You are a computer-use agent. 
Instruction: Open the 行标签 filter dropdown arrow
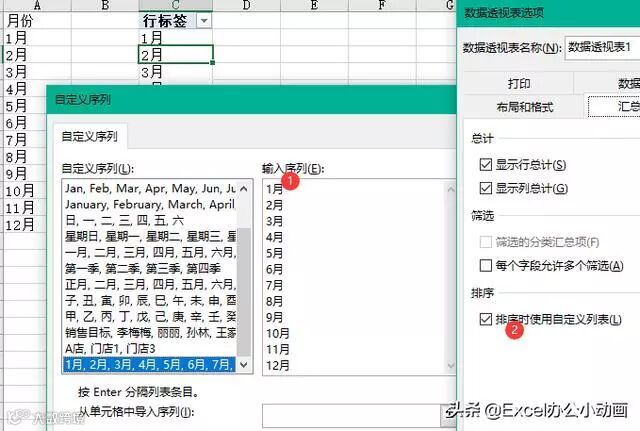(x=204, y=20)
